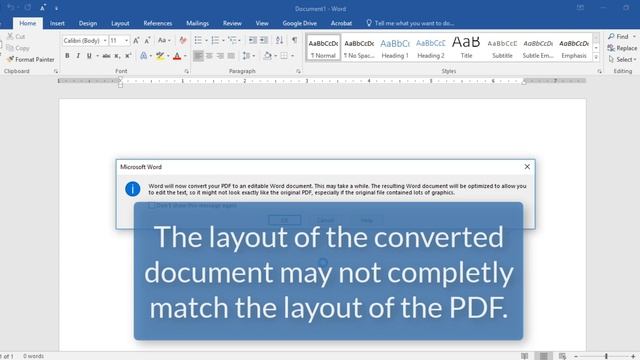Center the text
This screenshot has height=360, width=640.
pos(209,56)
